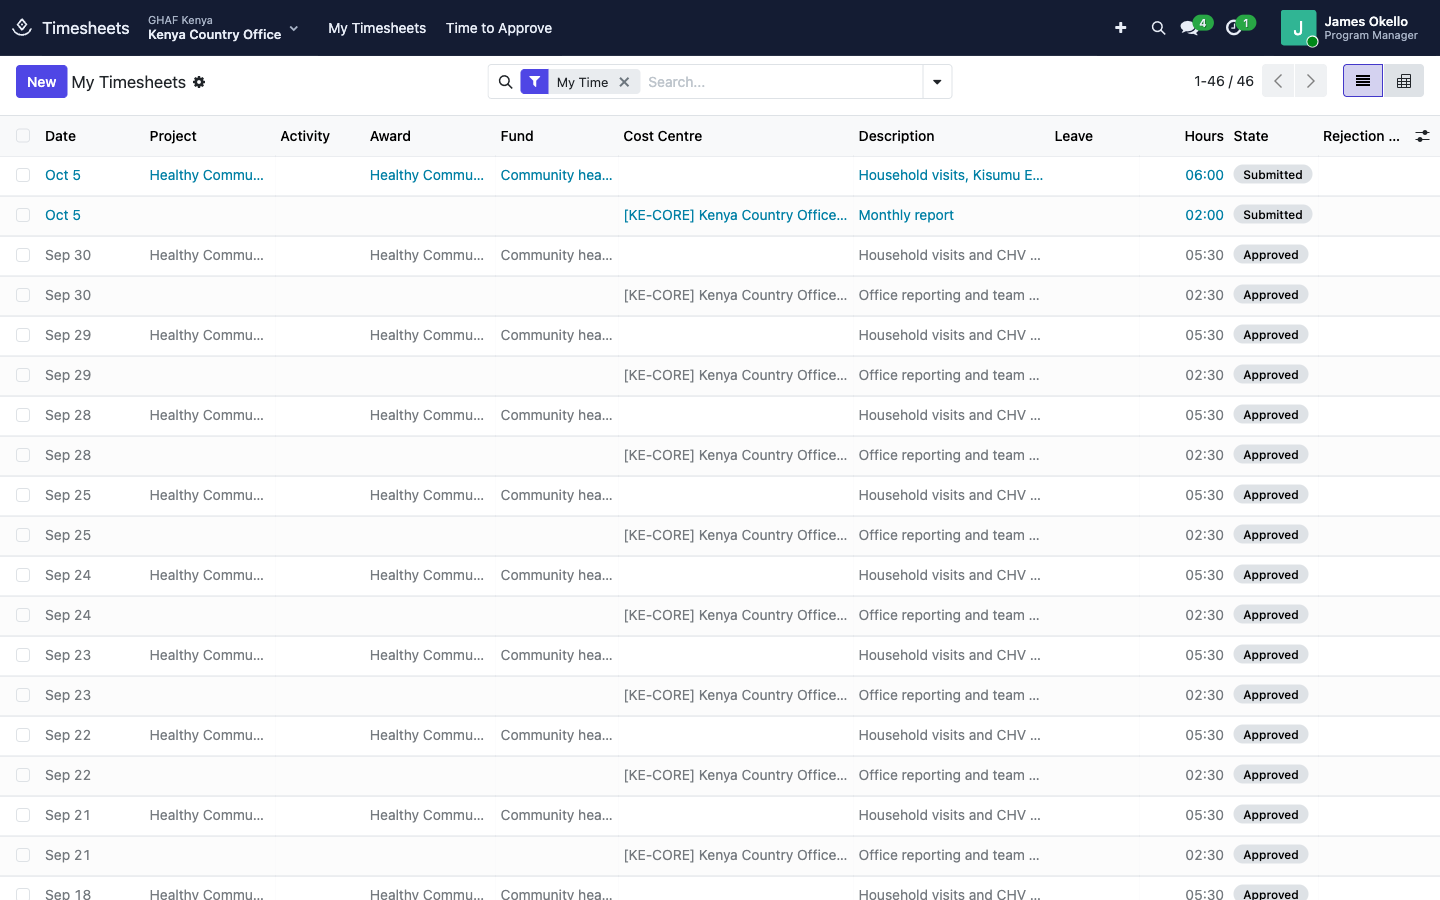The image size is (1440, 900).
Task: Open the James Okello user menu
Action: tap(1350, 28)
